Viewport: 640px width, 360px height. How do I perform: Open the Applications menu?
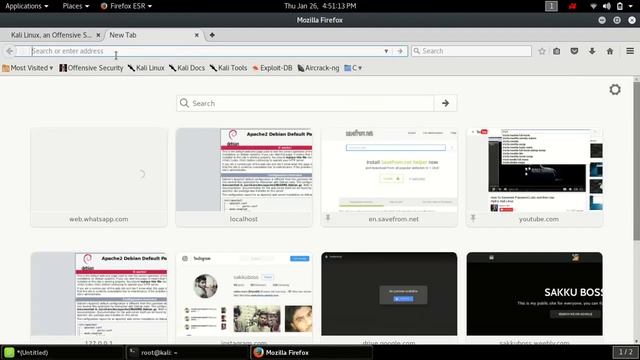click(x=27, y=6)
